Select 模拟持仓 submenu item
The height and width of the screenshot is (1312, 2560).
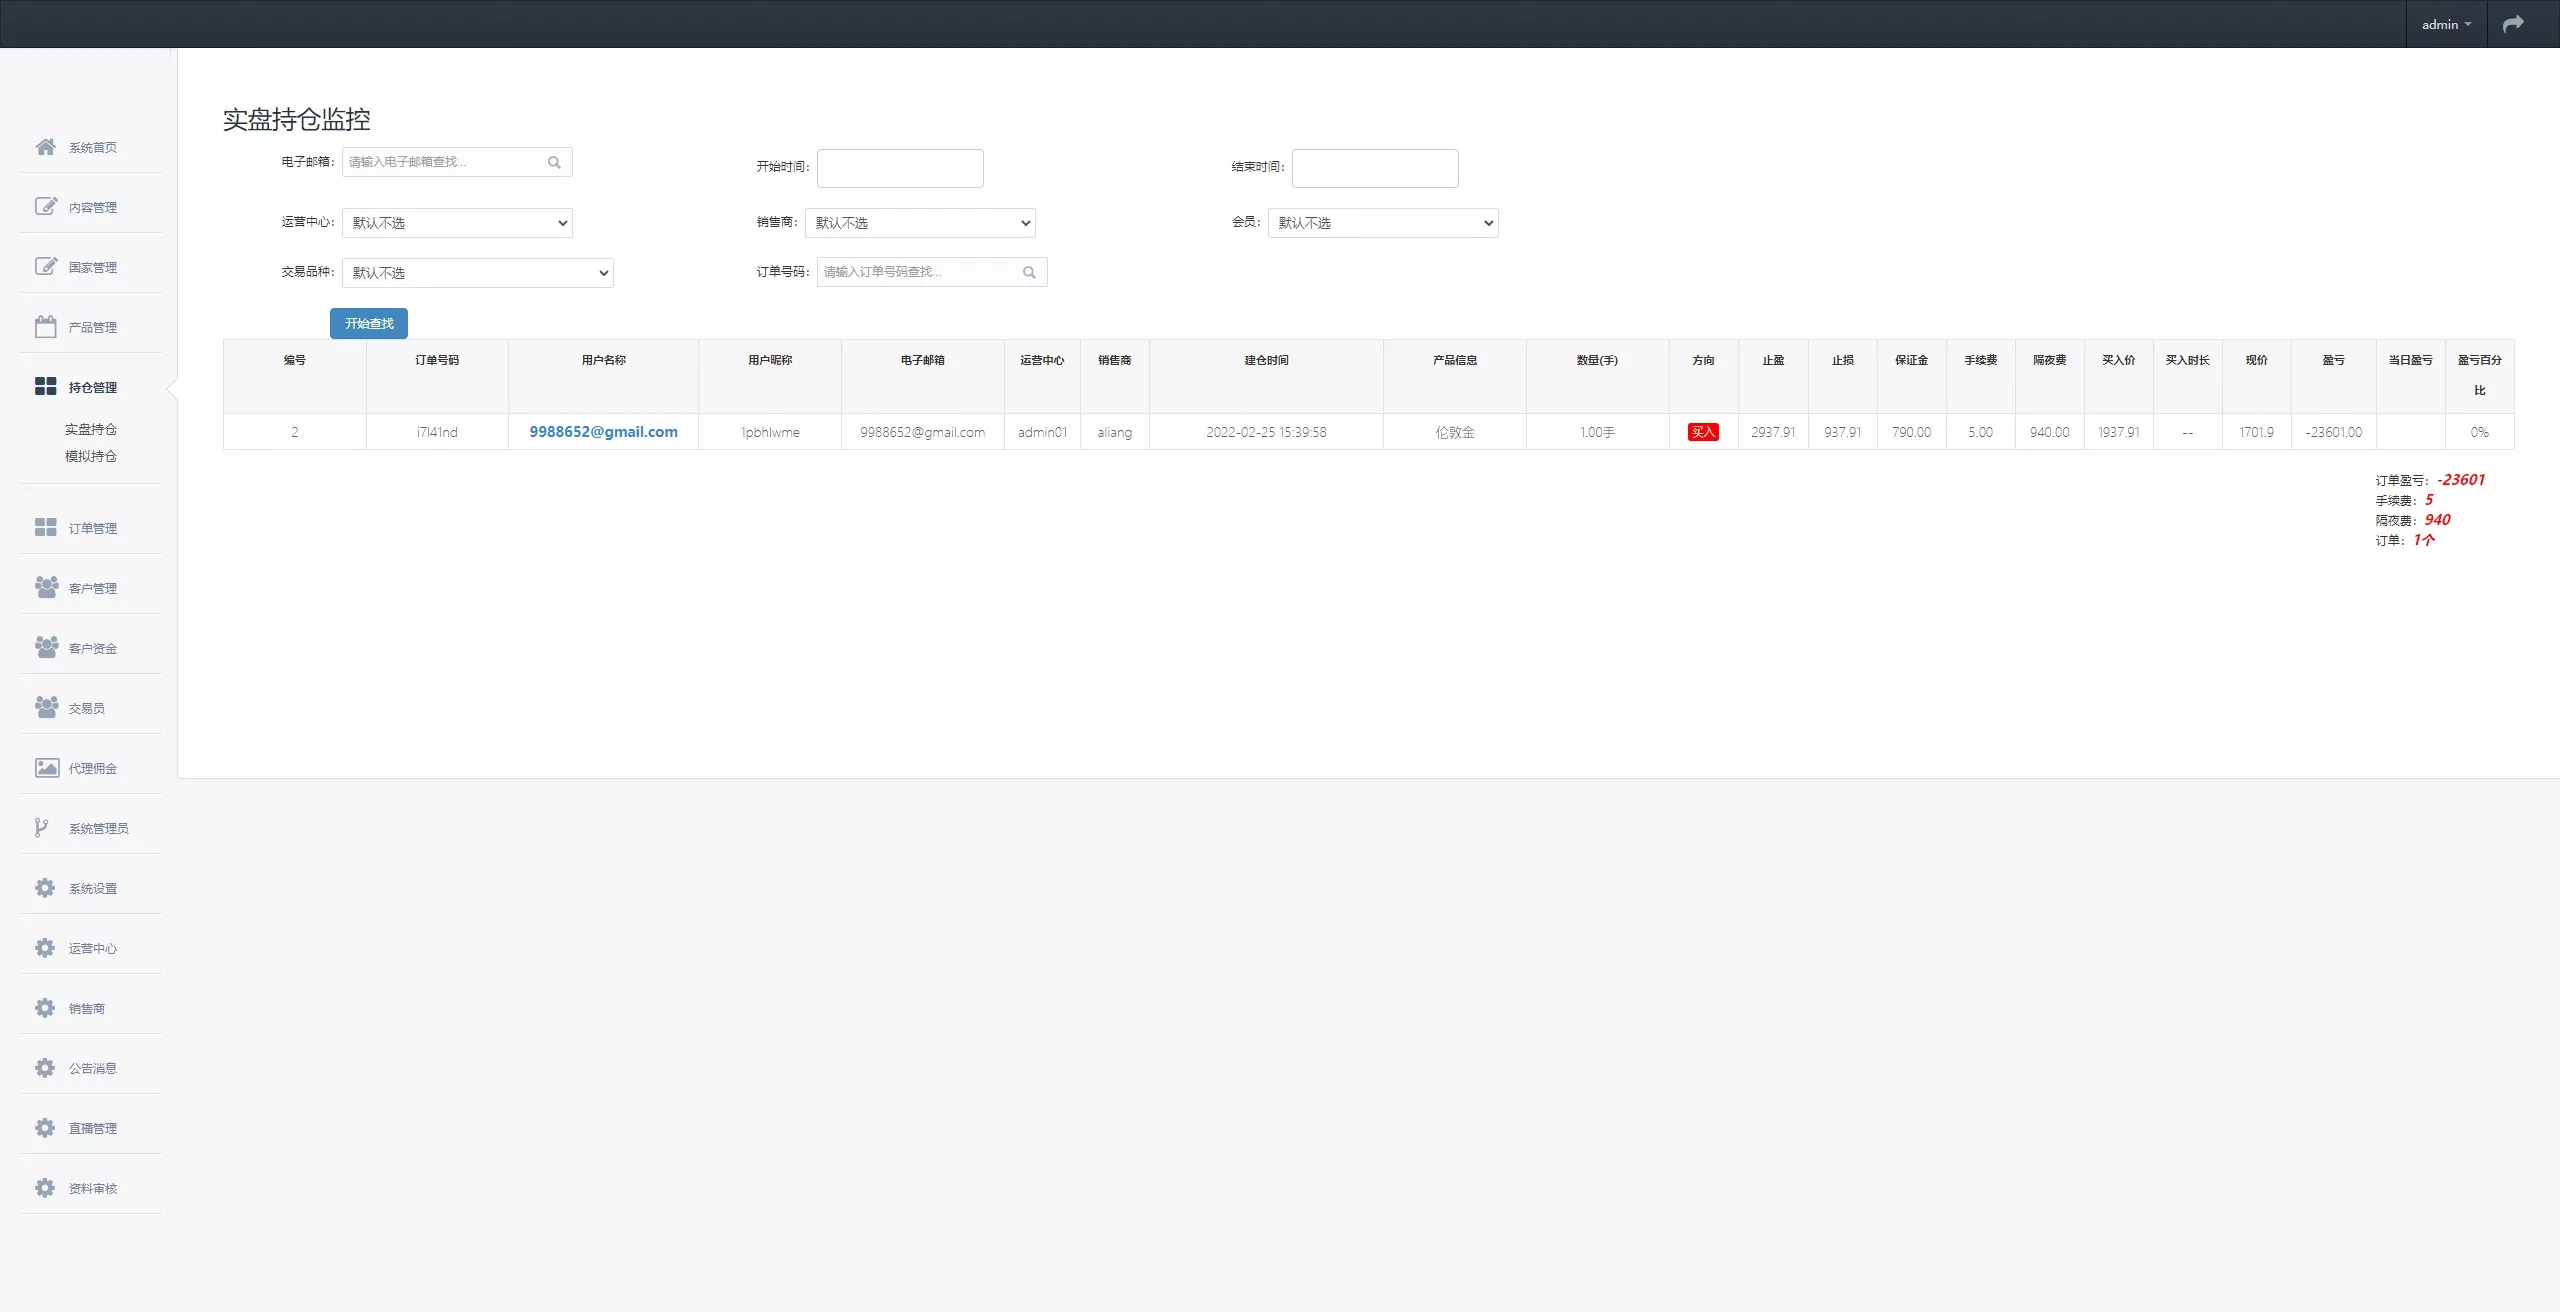pyautogui.click(x=91, y=456)
